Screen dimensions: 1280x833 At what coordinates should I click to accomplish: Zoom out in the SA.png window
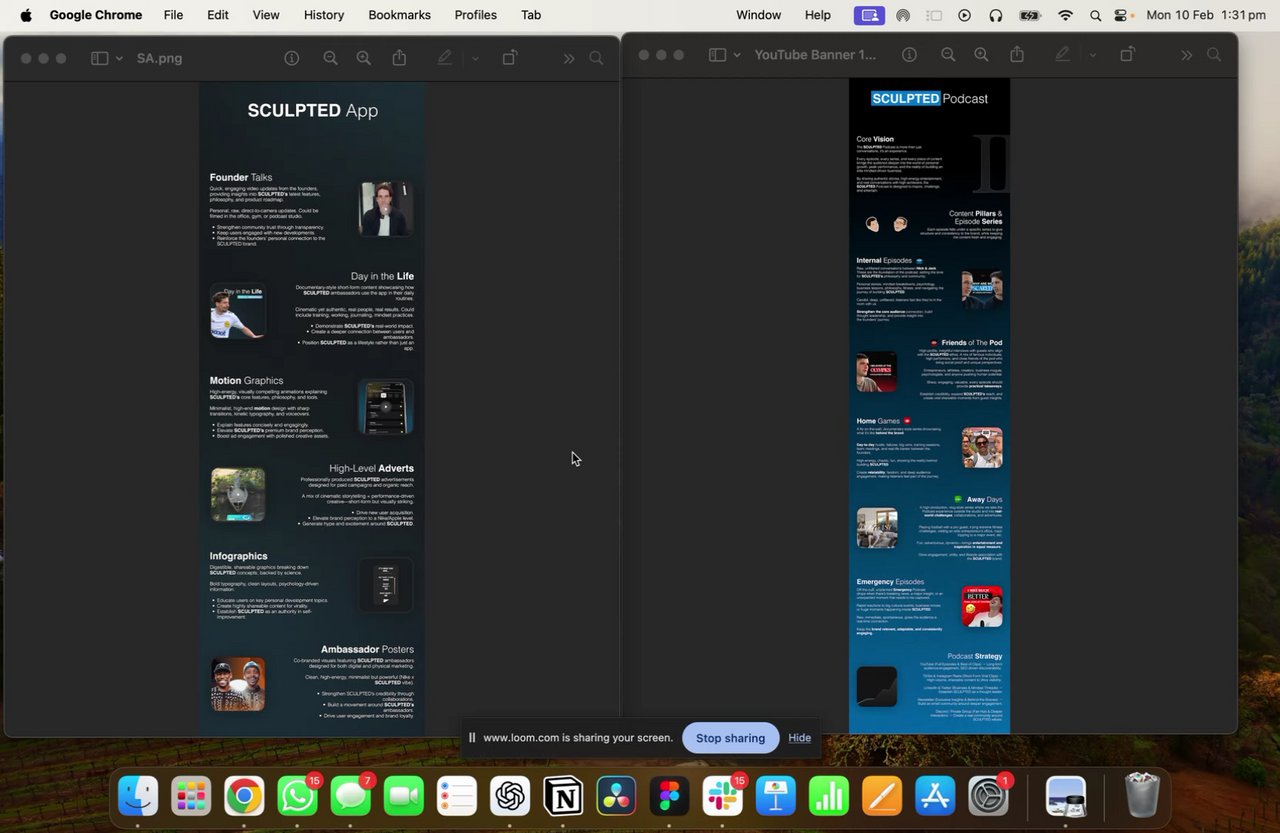pos(330,58)
